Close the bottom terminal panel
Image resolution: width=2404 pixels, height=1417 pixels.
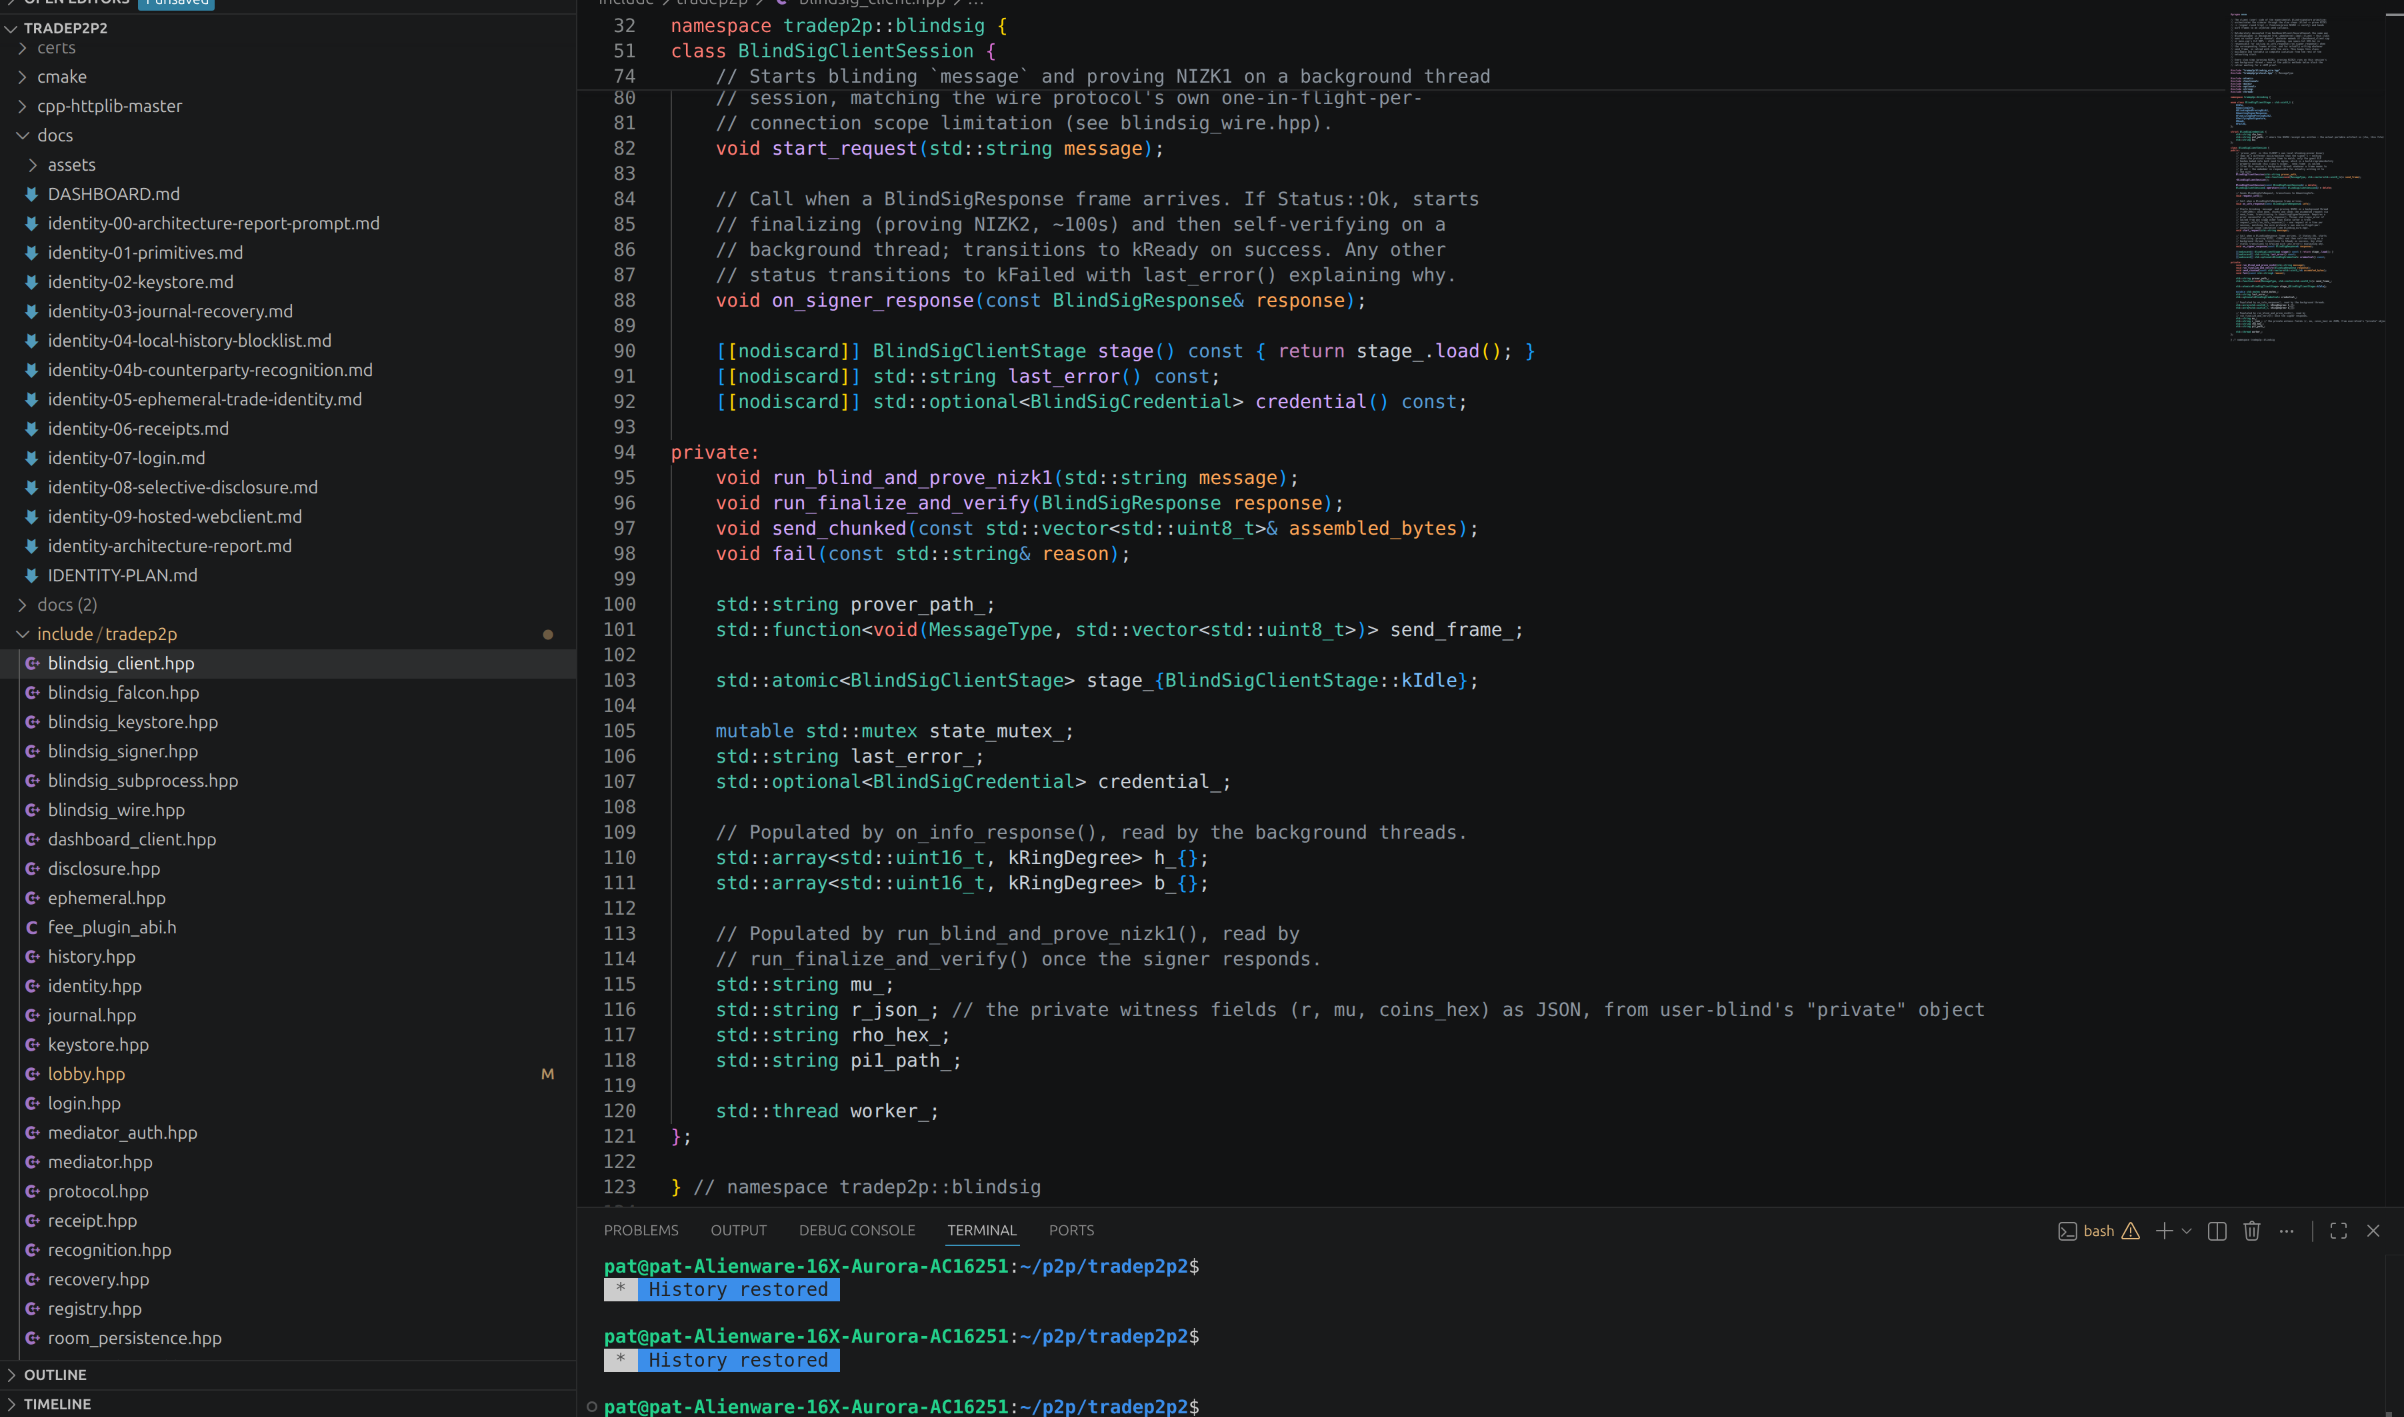pos(2374,1231)
